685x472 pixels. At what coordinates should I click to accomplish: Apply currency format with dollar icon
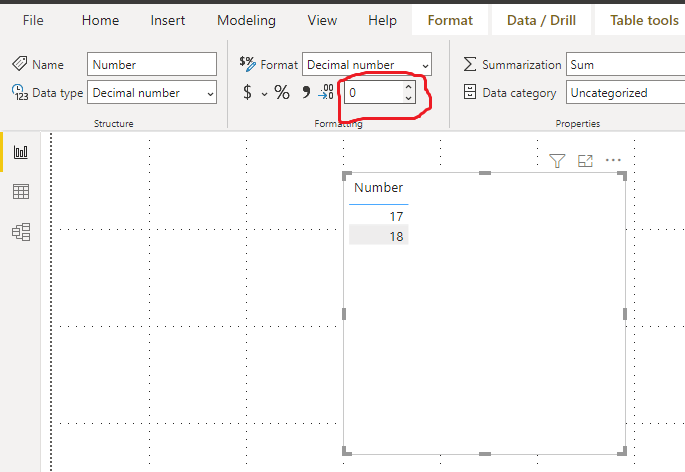[x=248, y=92]
